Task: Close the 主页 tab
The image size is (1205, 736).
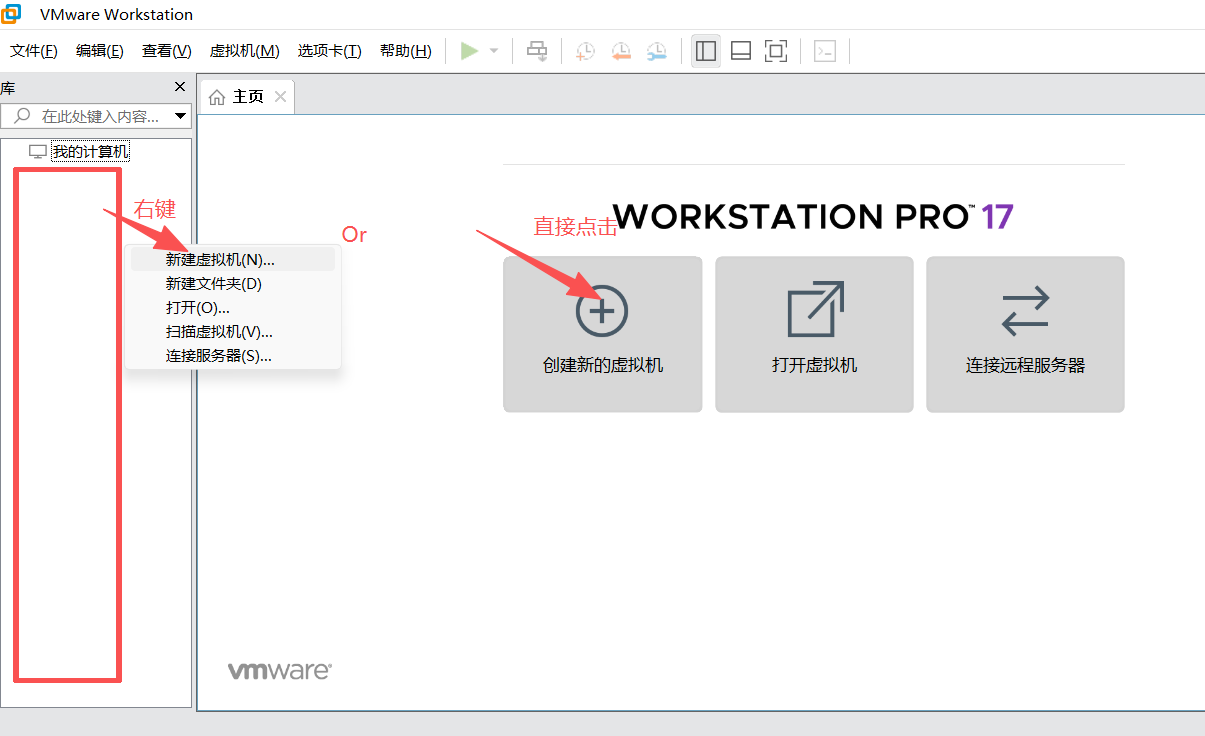Action: tap(280, 97)
